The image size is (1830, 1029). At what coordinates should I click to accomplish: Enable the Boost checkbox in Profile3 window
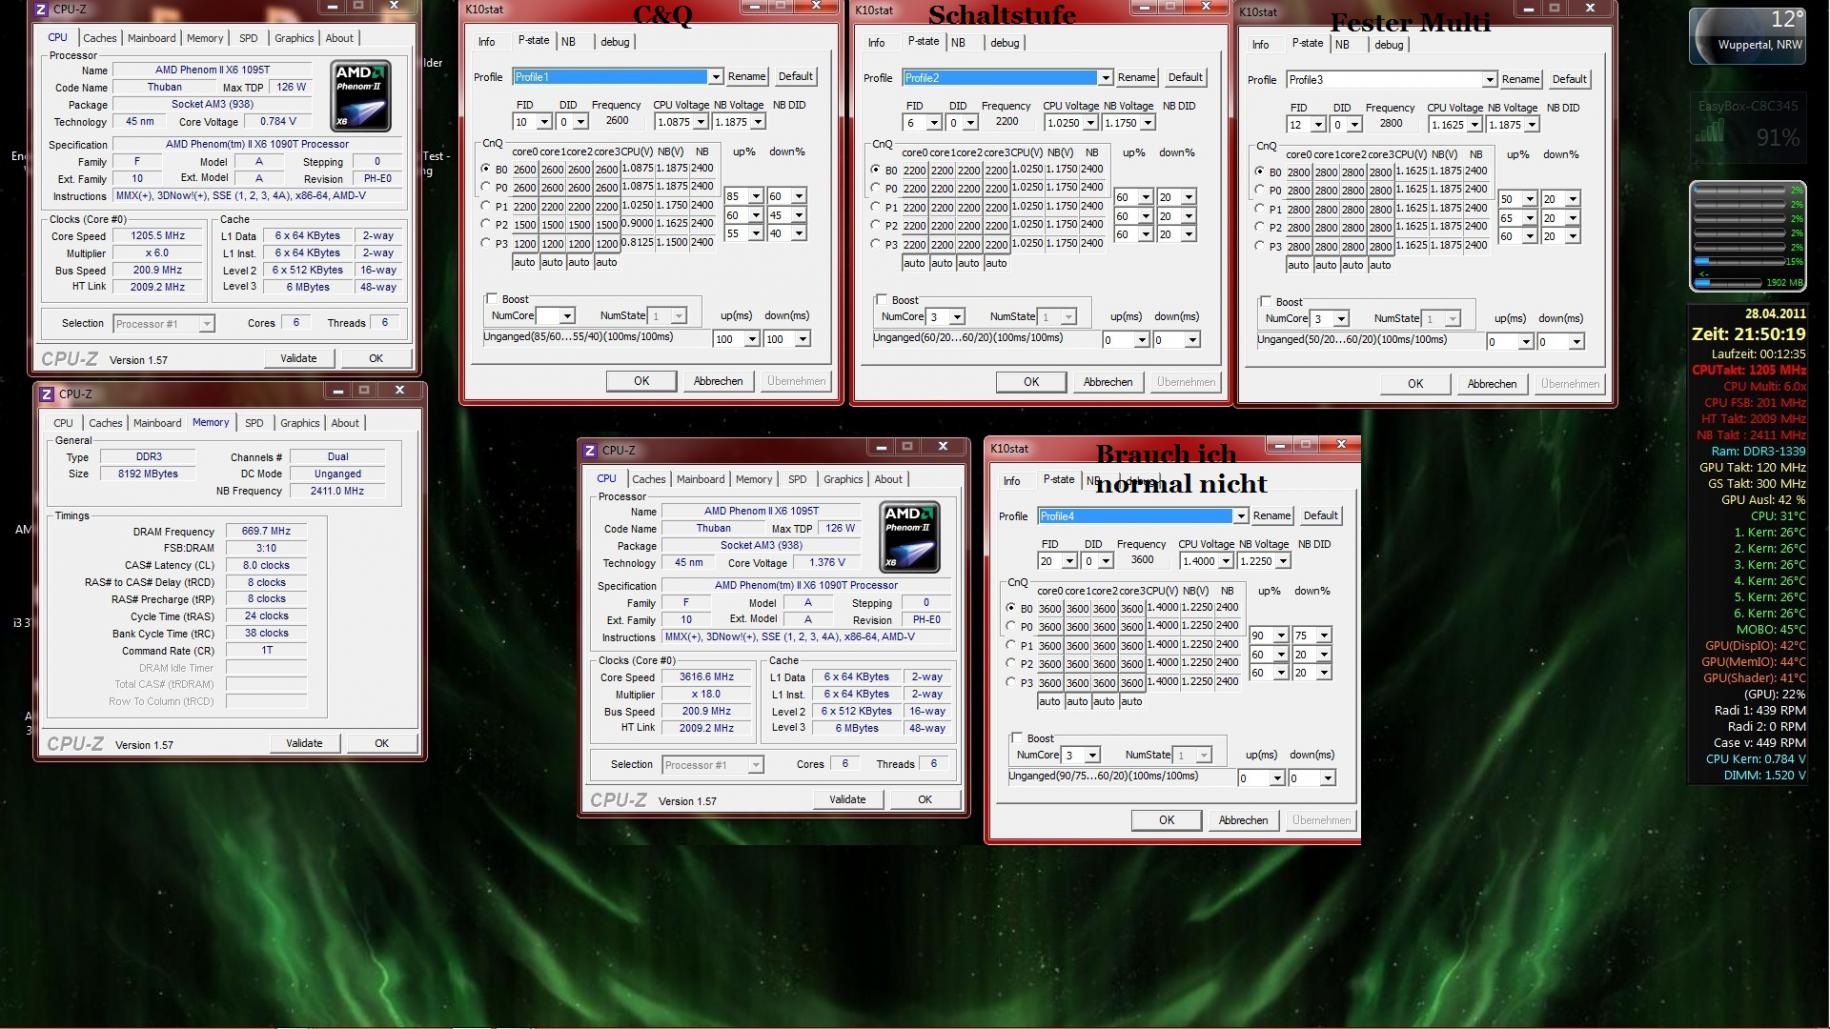click(x=1266, y=301)
